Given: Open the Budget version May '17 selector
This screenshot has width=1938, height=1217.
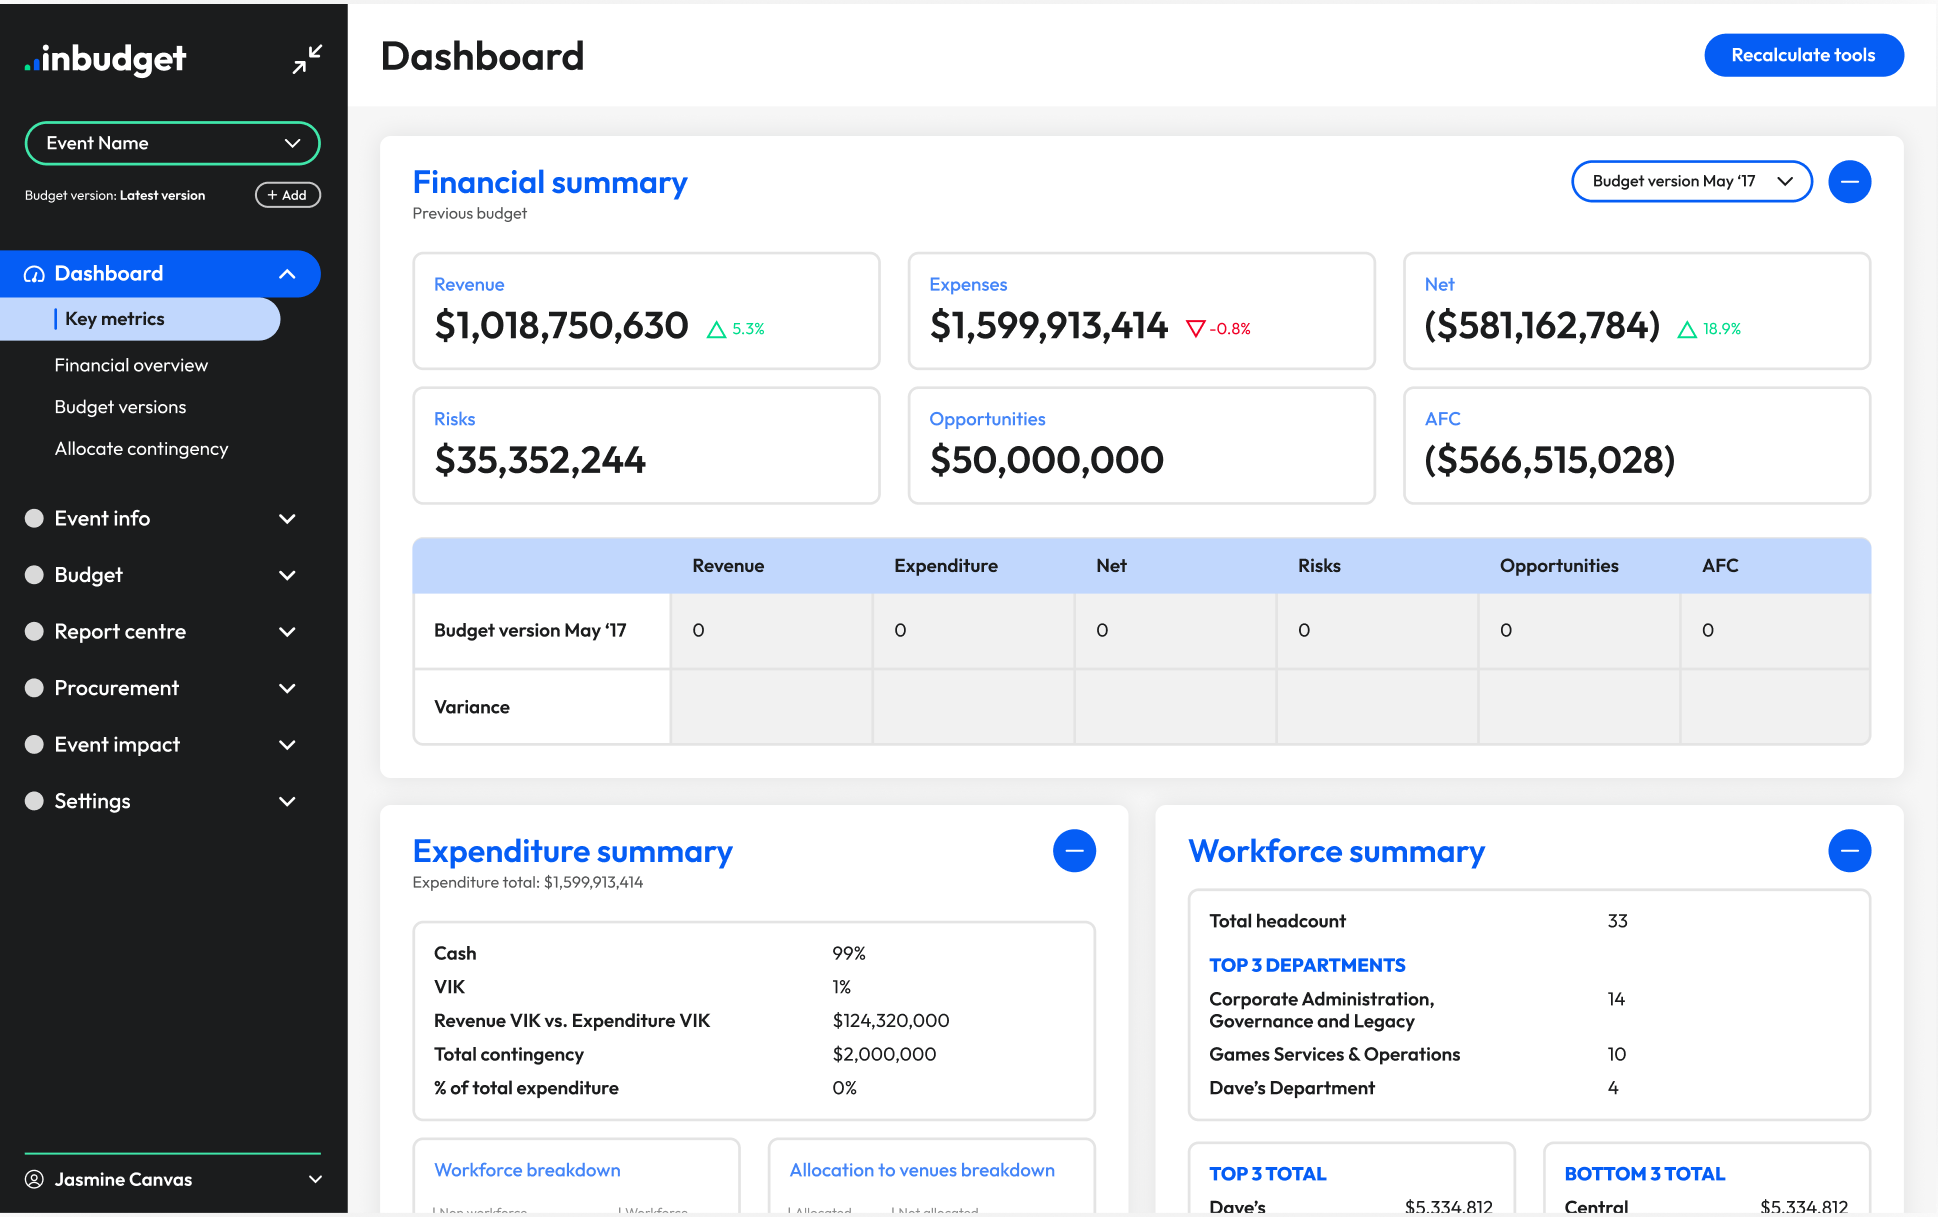Looking at the screenshot, I should tap(1691, 181).
